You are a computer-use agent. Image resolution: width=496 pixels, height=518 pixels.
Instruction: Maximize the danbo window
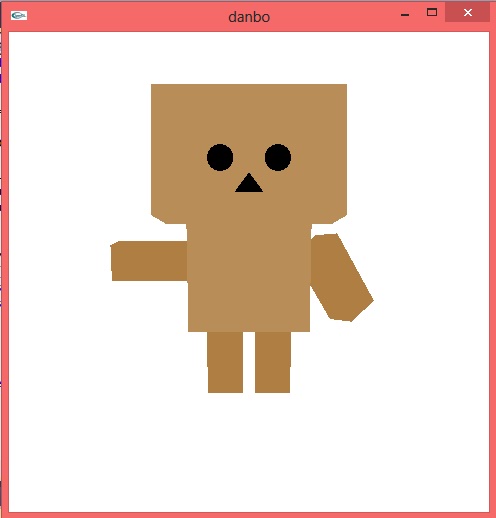pos(432,12)
